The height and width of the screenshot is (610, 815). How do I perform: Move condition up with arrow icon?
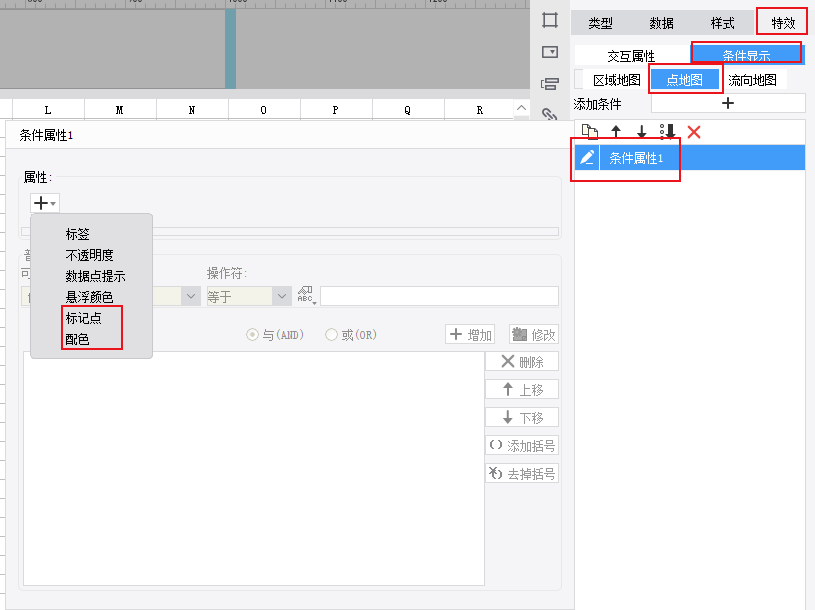pyautogui.click(x=616, y=131)
